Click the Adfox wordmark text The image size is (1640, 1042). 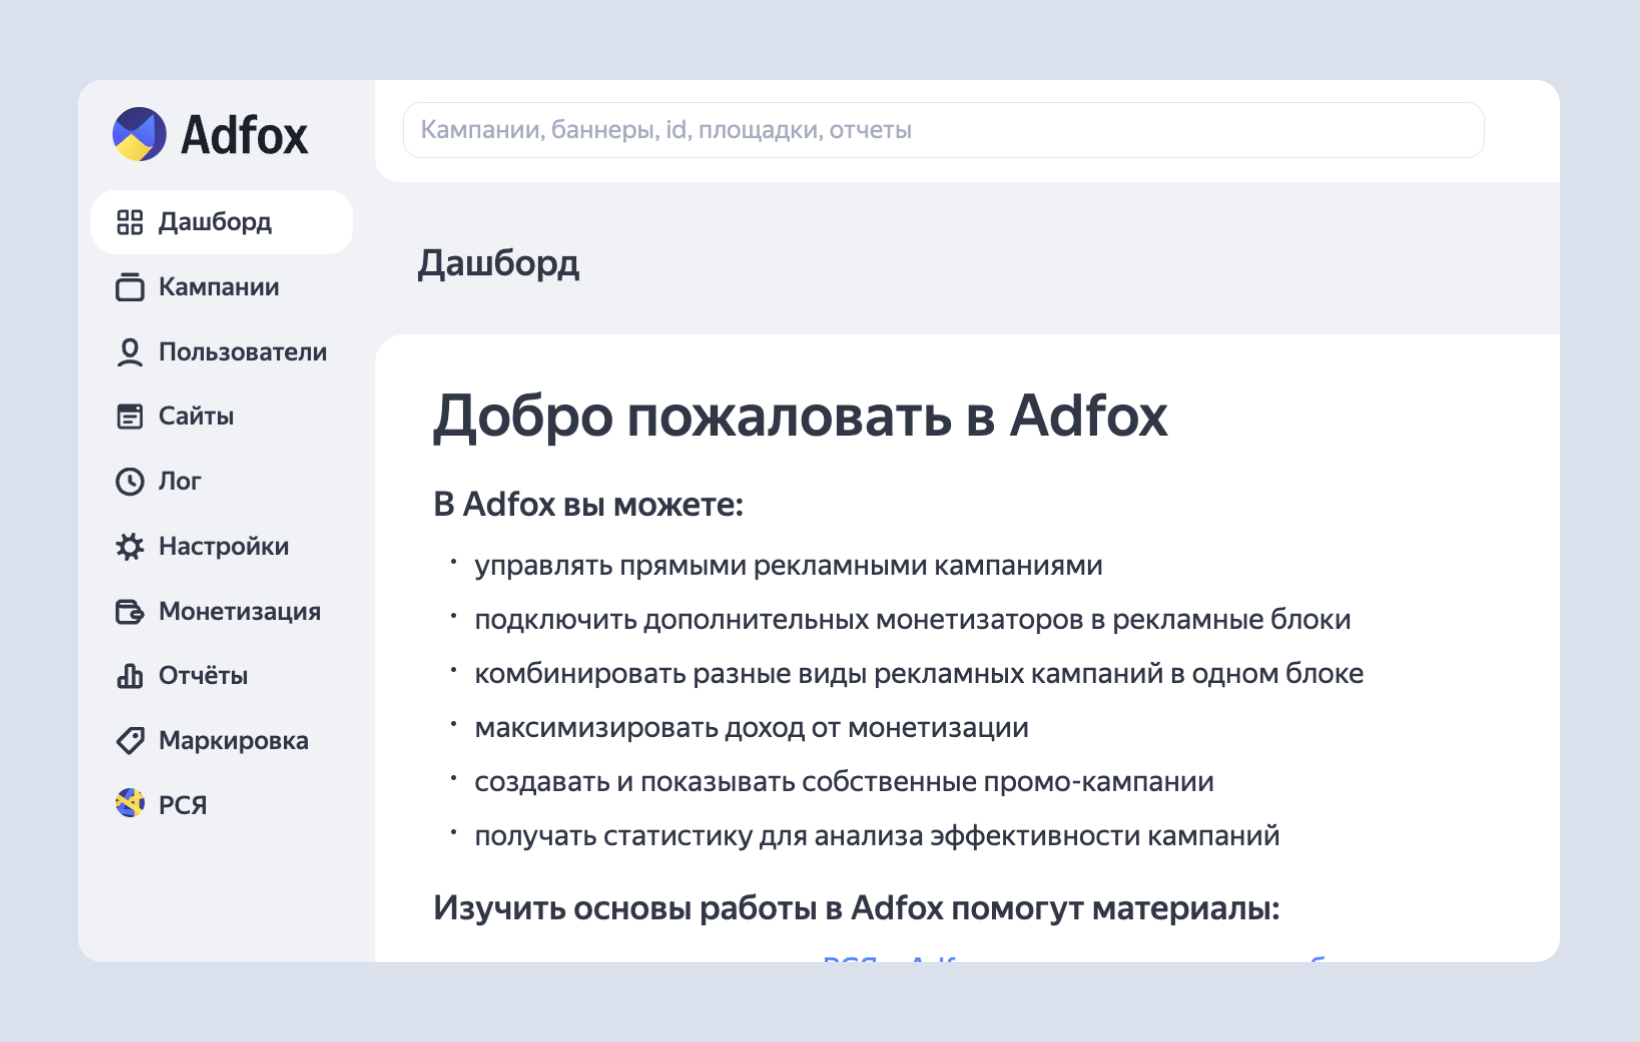(244, 135)
